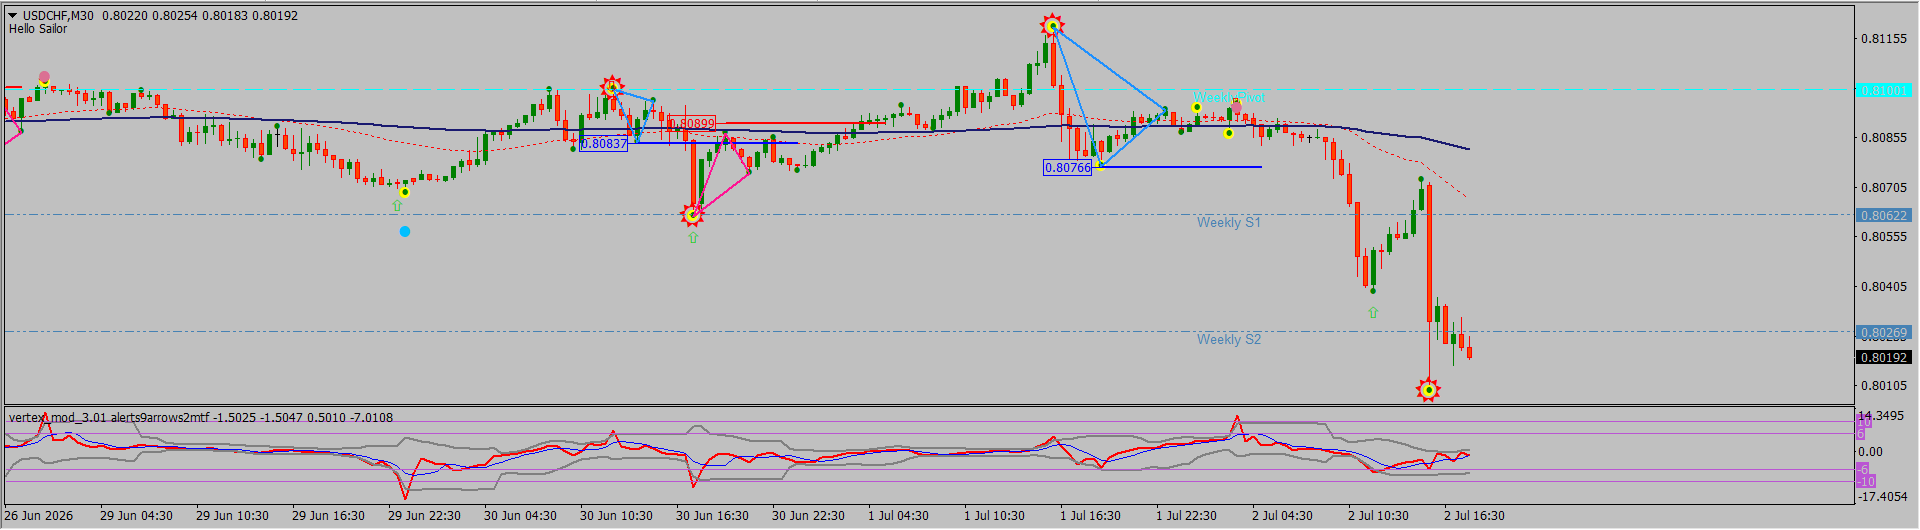
Task: Click 0.80855 on the price scale
Action: coord(1884,138)
